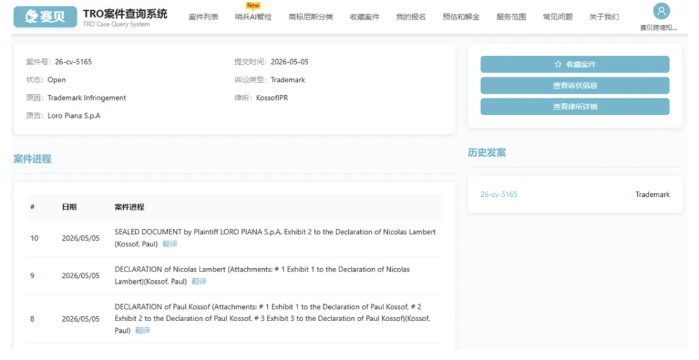The height and width of the screenshot is (360, 699).
Task: Click the 赛贝 logo
Action: tap(45, 17)
